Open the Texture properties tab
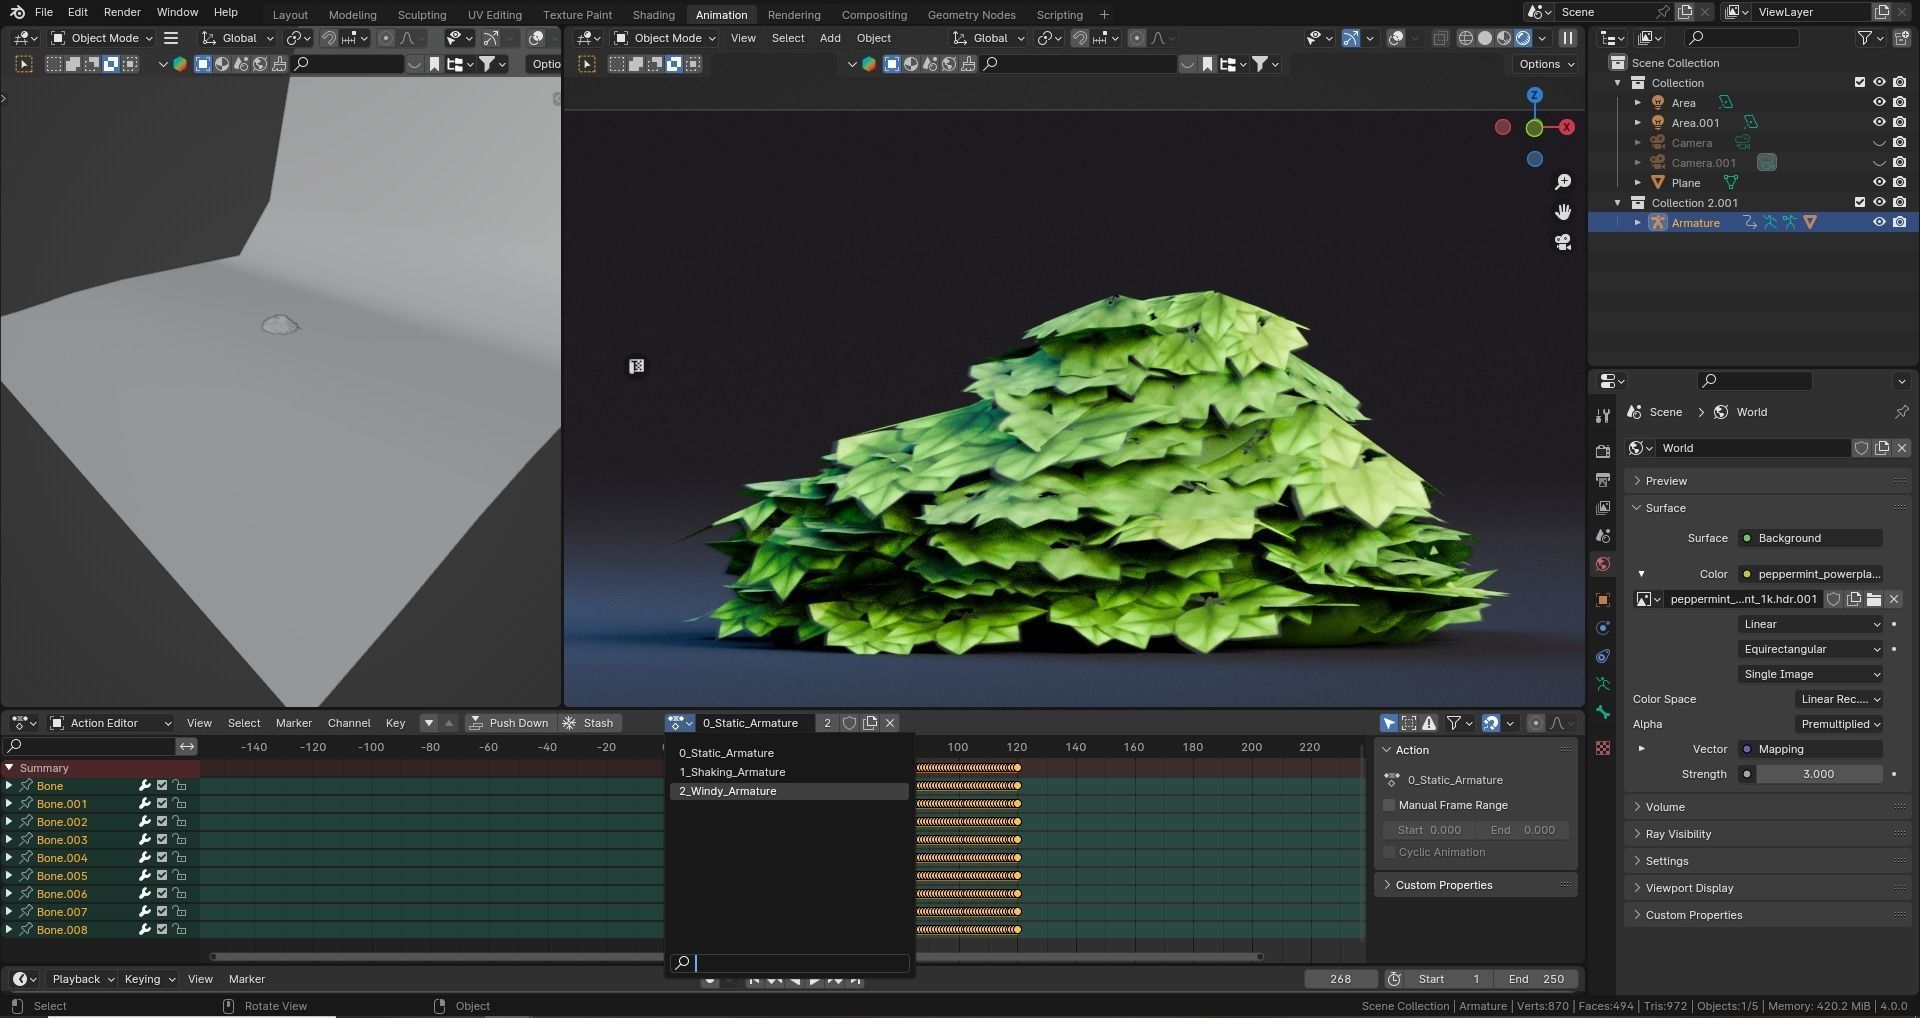 (x=1603, y=748)
